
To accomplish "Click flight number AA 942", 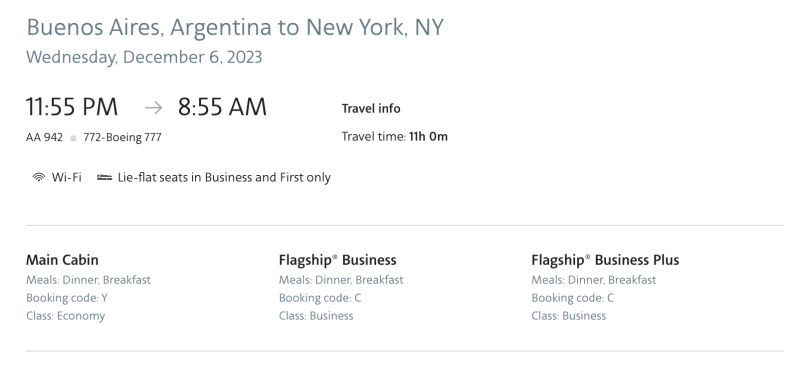I will [44, 137].
